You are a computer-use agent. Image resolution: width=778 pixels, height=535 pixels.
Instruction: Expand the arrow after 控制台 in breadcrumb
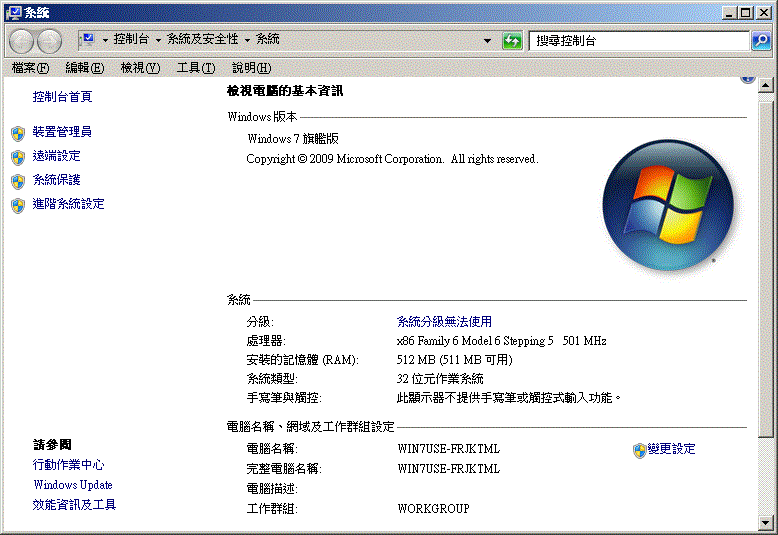click(158, 40)
